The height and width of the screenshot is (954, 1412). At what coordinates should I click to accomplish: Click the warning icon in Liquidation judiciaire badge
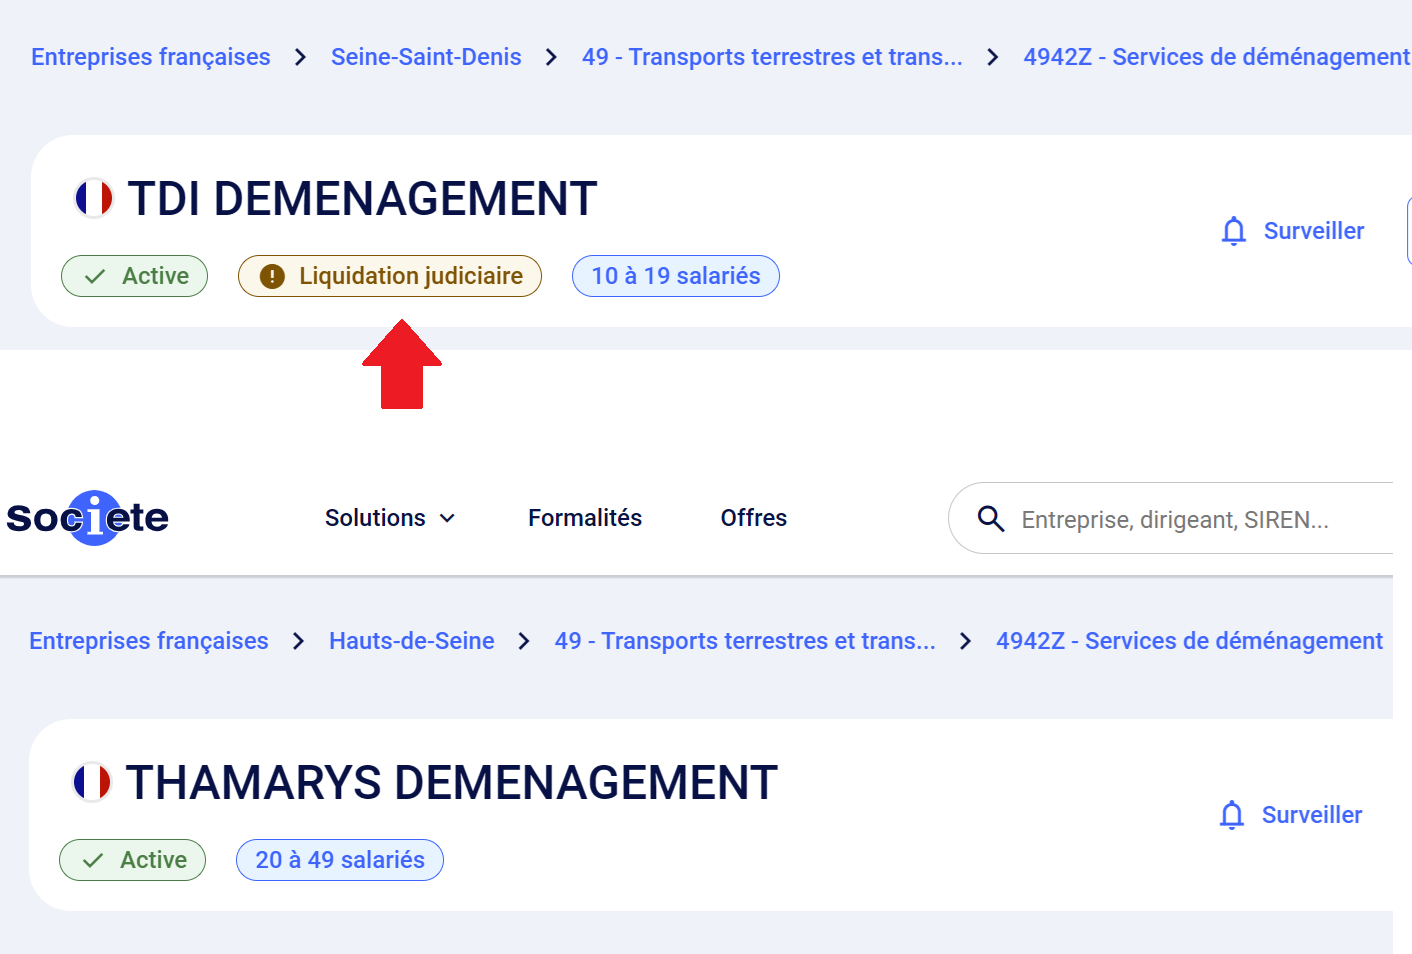(x=272, y=276)
